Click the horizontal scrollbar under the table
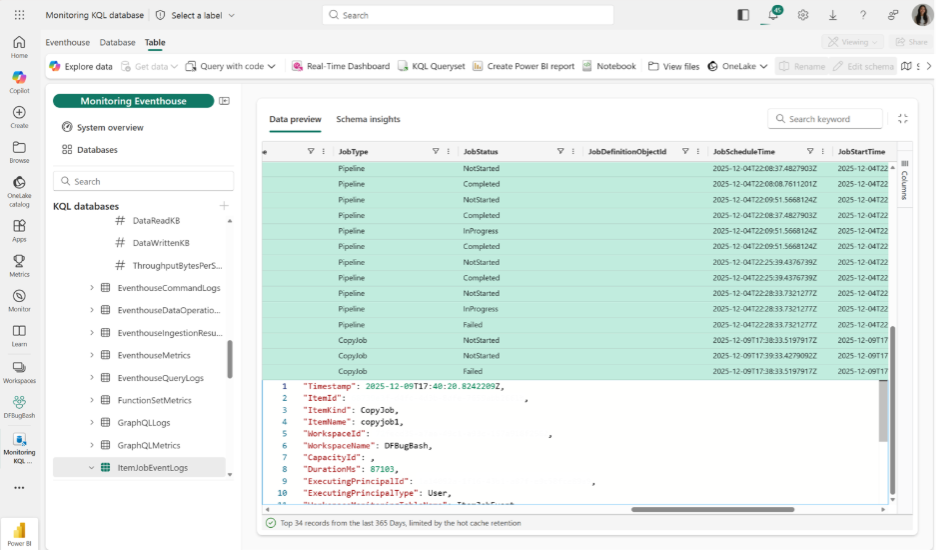The height and width of the screenshot is (550, 936). (712, 509)
